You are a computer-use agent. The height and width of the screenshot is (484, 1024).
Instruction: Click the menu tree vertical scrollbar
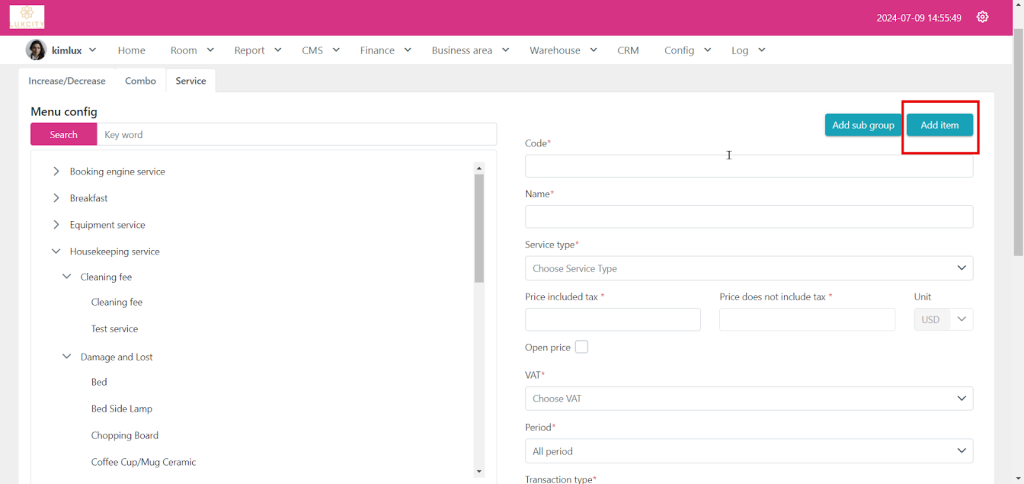pos(479,230)
